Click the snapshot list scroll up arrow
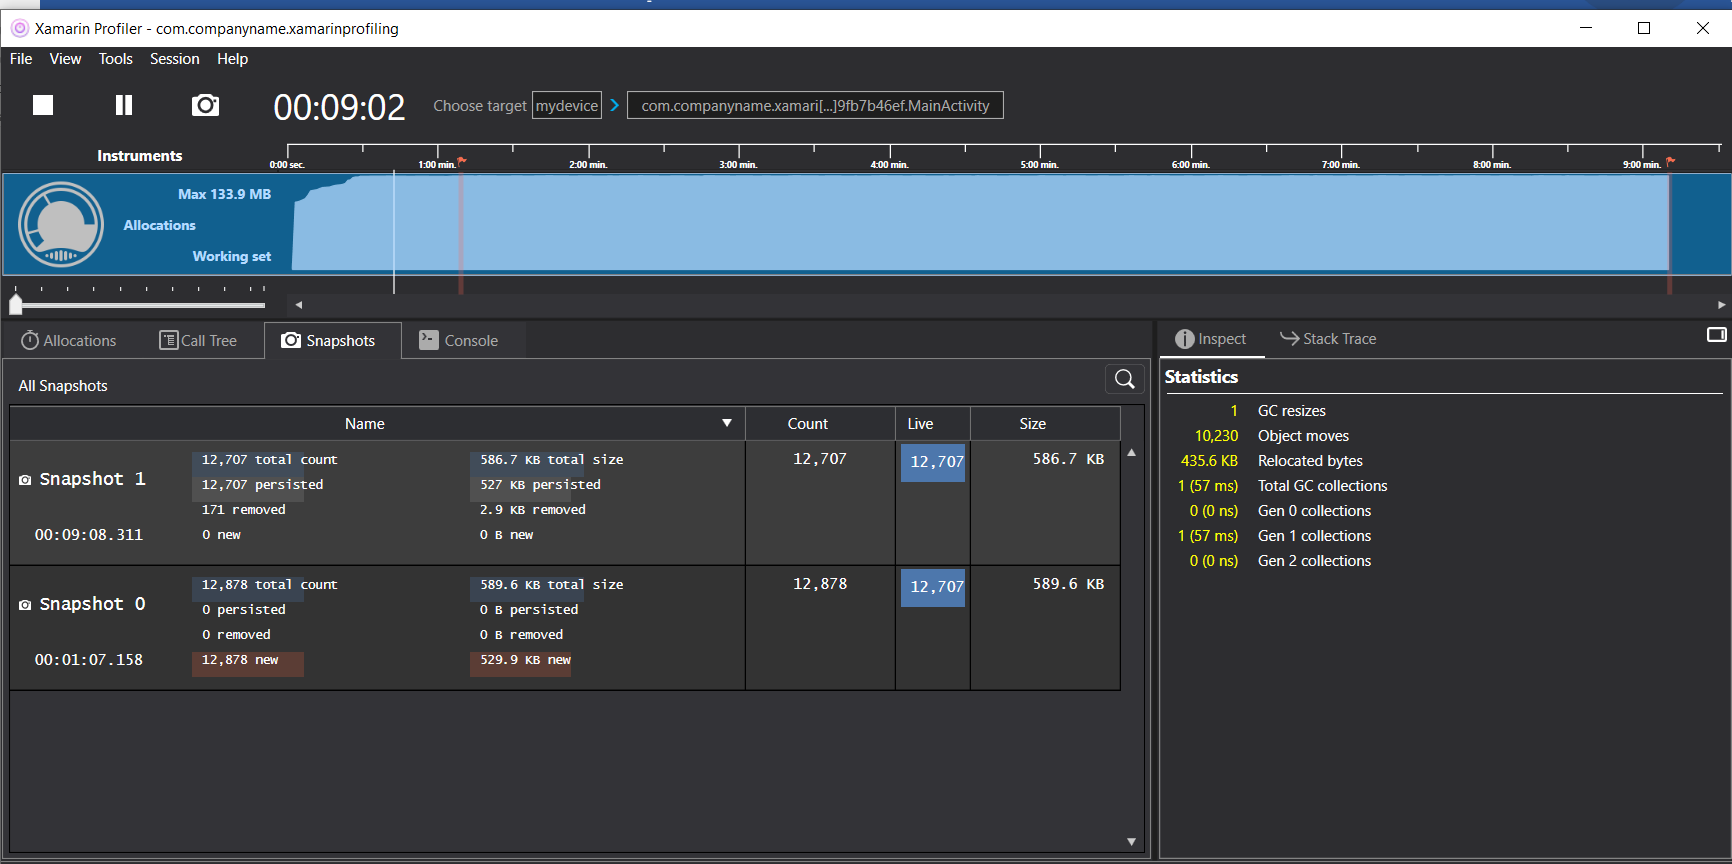The width and height of the screenshot is (1732, 864). (1131, 453)
